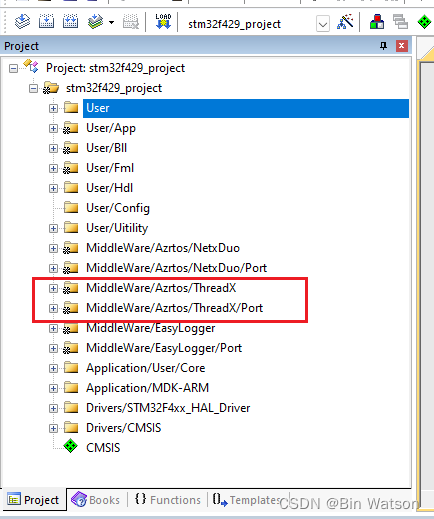Select the highlighted User group label

(x=98, y=108)
